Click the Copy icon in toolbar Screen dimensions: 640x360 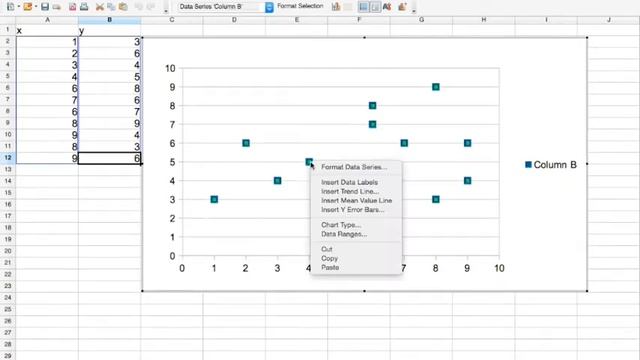[111, 7]
